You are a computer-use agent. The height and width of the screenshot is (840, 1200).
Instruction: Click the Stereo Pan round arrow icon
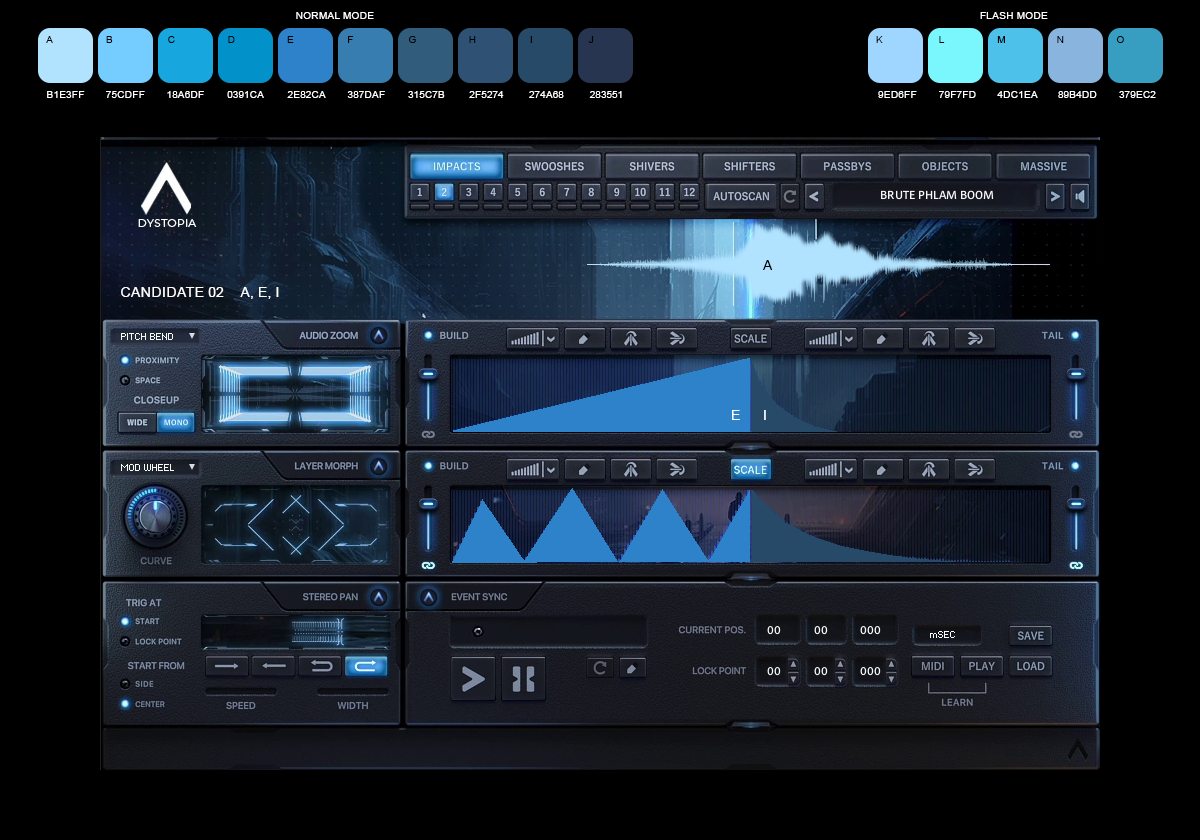(378, 597)
